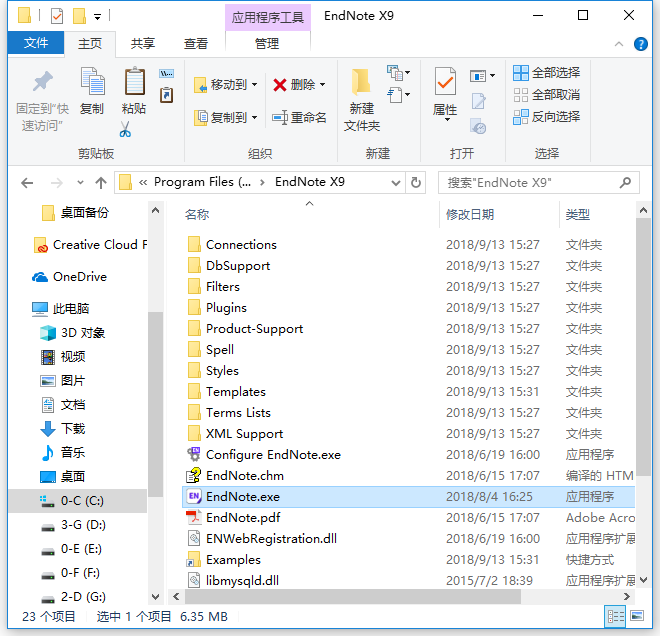Click Select all (全部选择)

546,73
